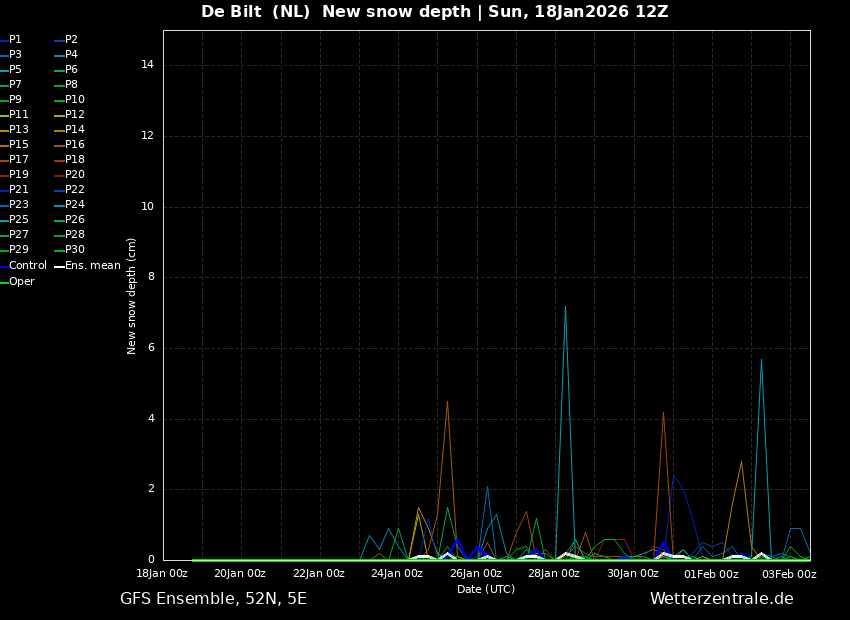Click the 01Feb 00z x-axis tick

tap(711, 574)
